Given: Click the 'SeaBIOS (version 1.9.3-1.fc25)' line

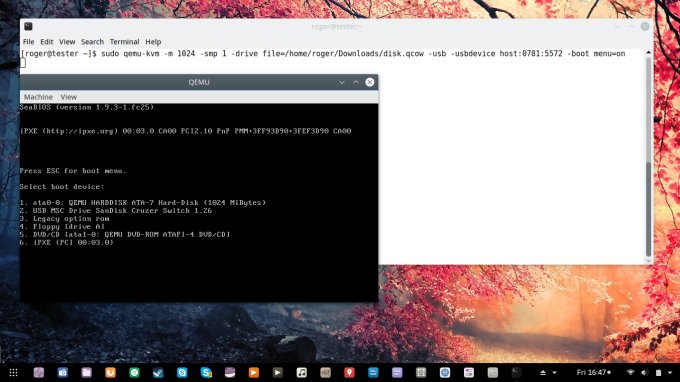Looking at the screenshot, I should (x=87, y=107).
